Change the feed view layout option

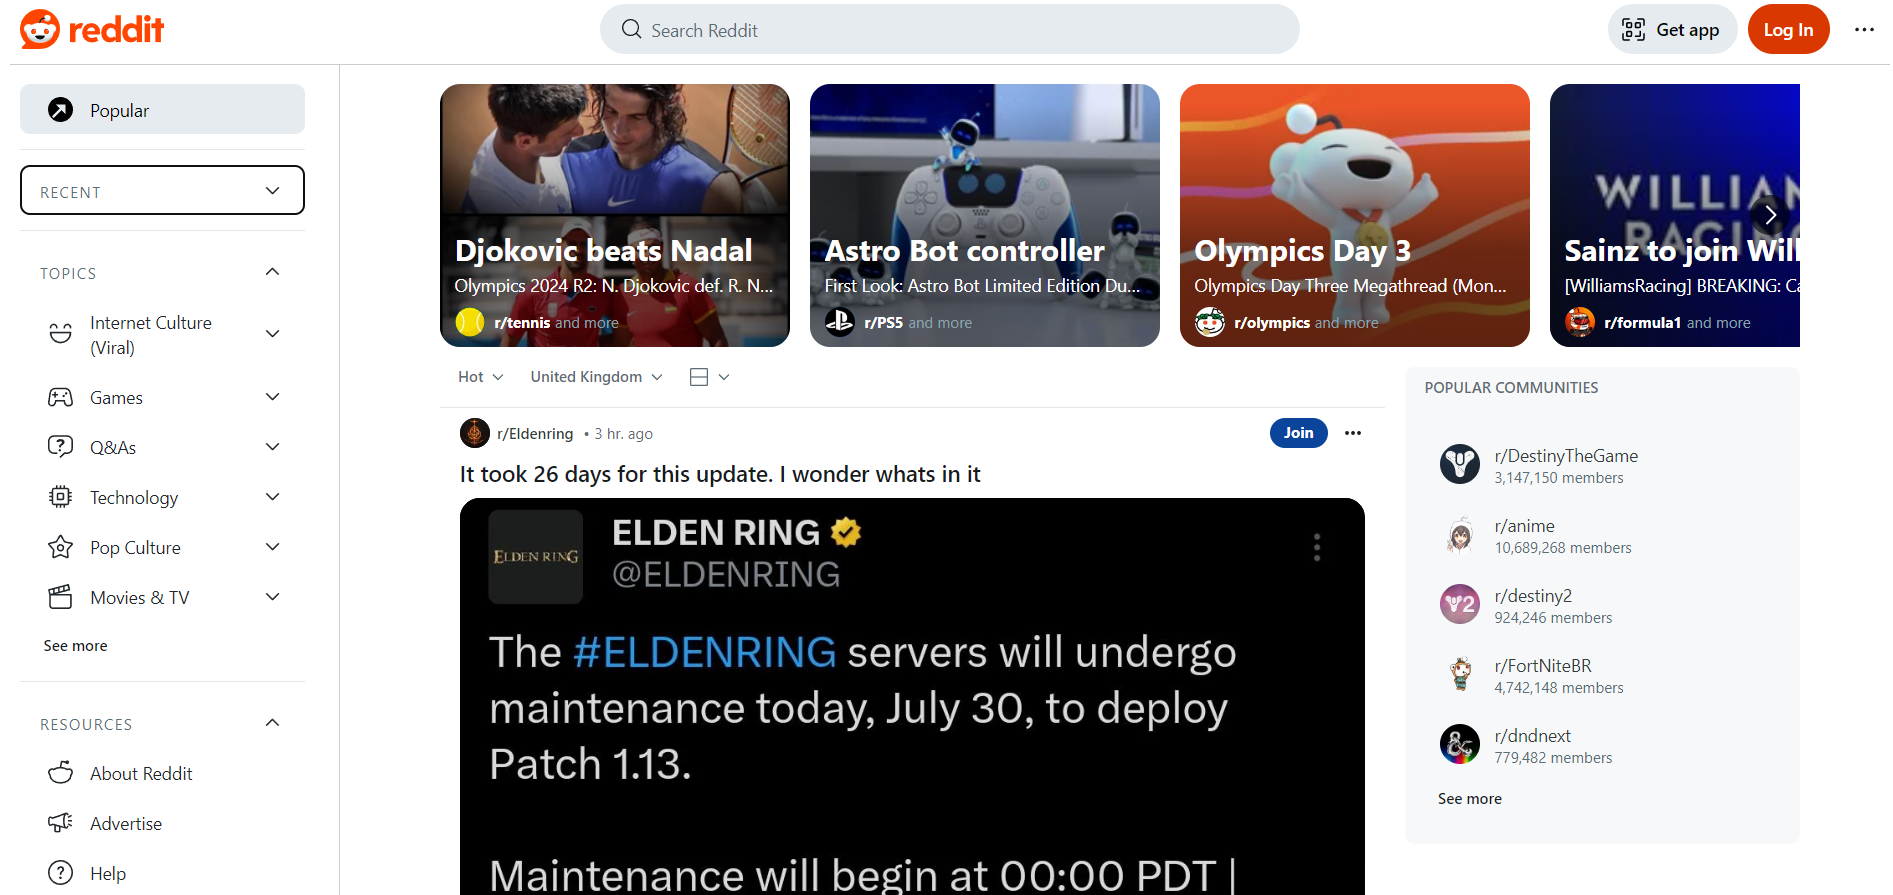coord(710,377)
